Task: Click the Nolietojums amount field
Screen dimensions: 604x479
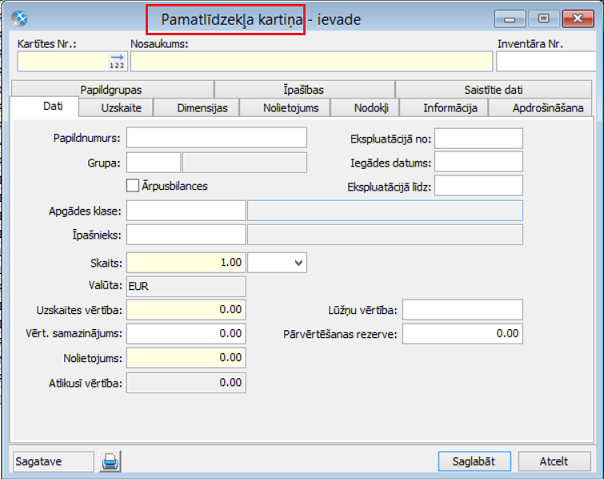Action: pyautogui.click(x=186, y=358)
